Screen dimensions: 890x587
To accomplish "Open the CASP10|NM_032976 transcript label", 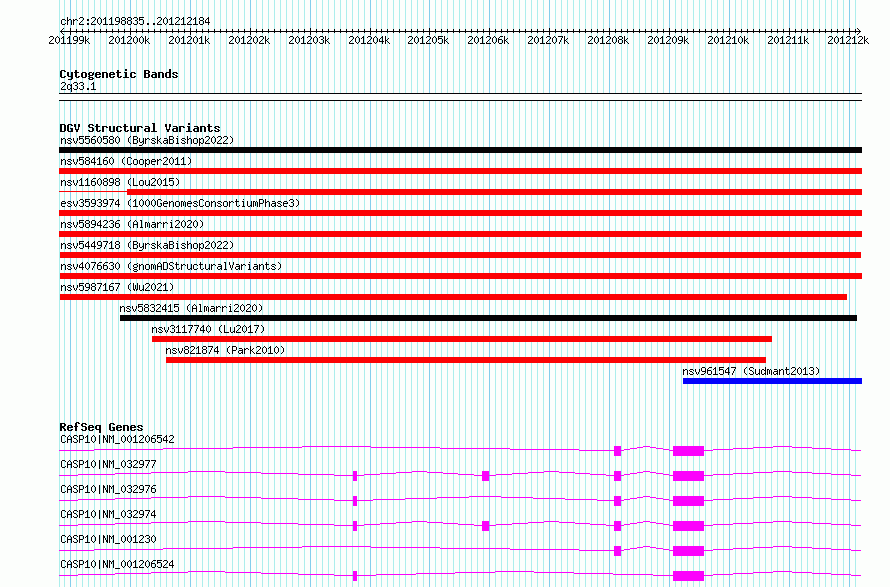I will [x=108, y=489].
